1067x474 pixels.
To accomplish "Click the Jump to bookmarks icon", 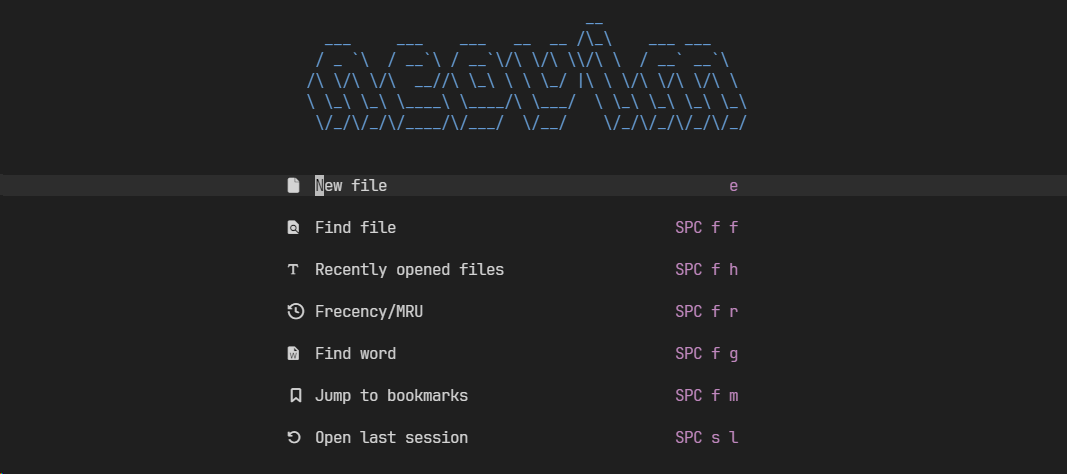I will click(295, 396).
